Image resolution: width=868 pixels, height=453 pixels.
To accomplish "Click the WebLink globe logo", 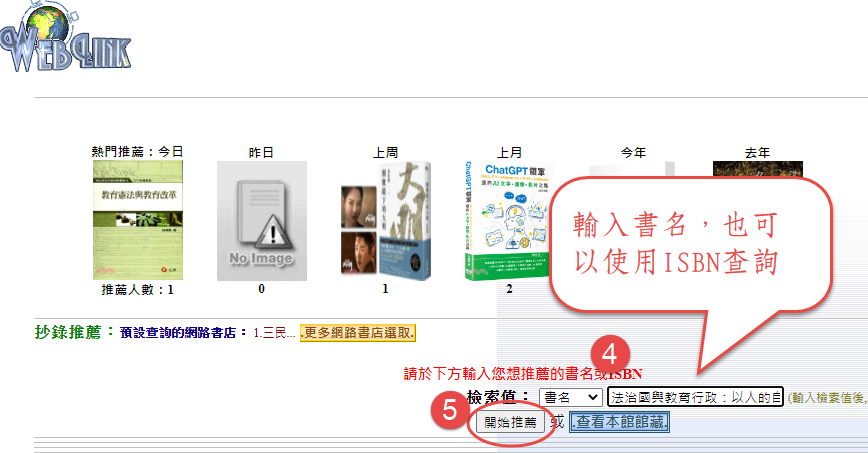I will [x=65, y=37].
